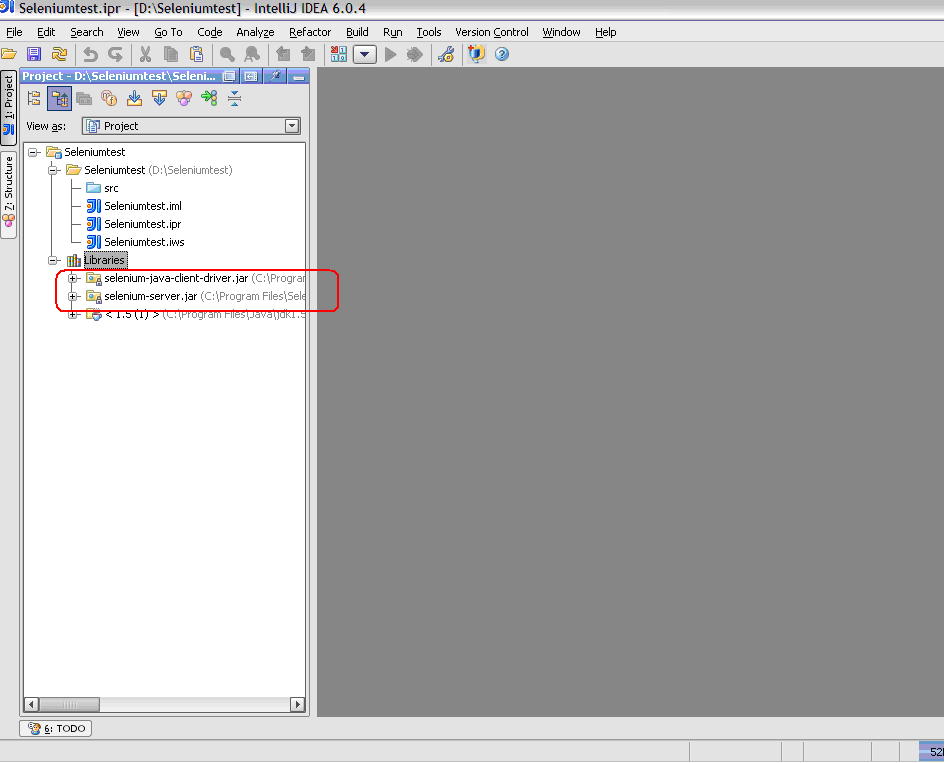Toggle autoscroll to source in Project toolbar

click(x=134, y=98)
